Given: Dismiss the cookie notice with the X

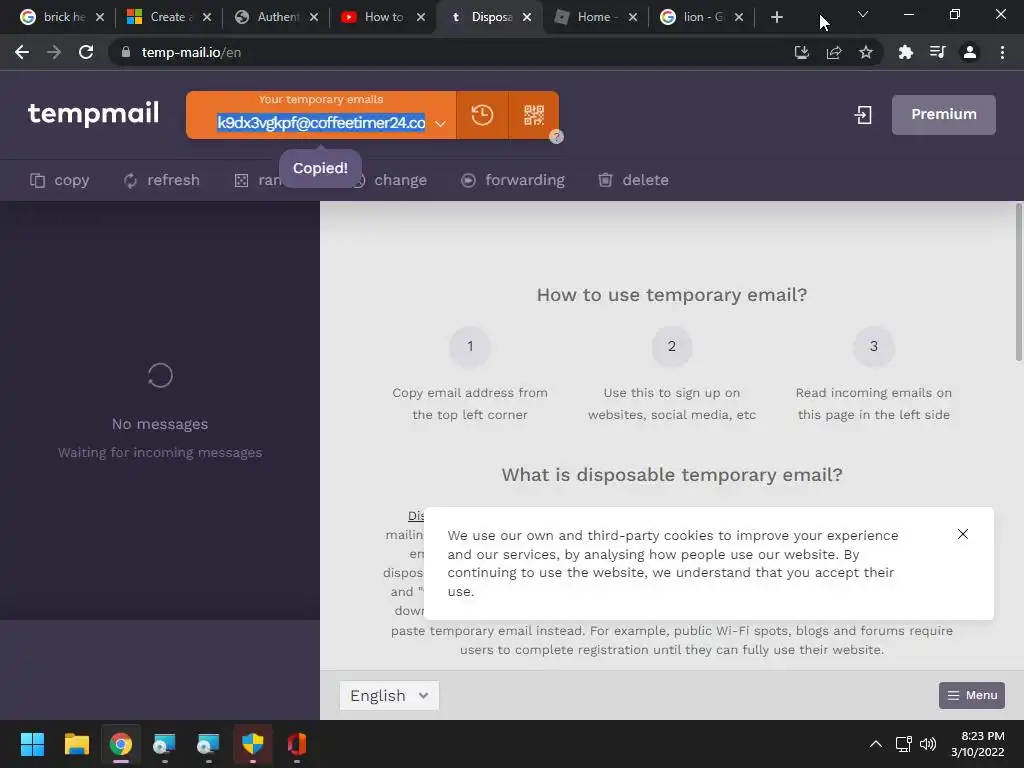Looking at the screenshot, I should (x=963, y=534).
